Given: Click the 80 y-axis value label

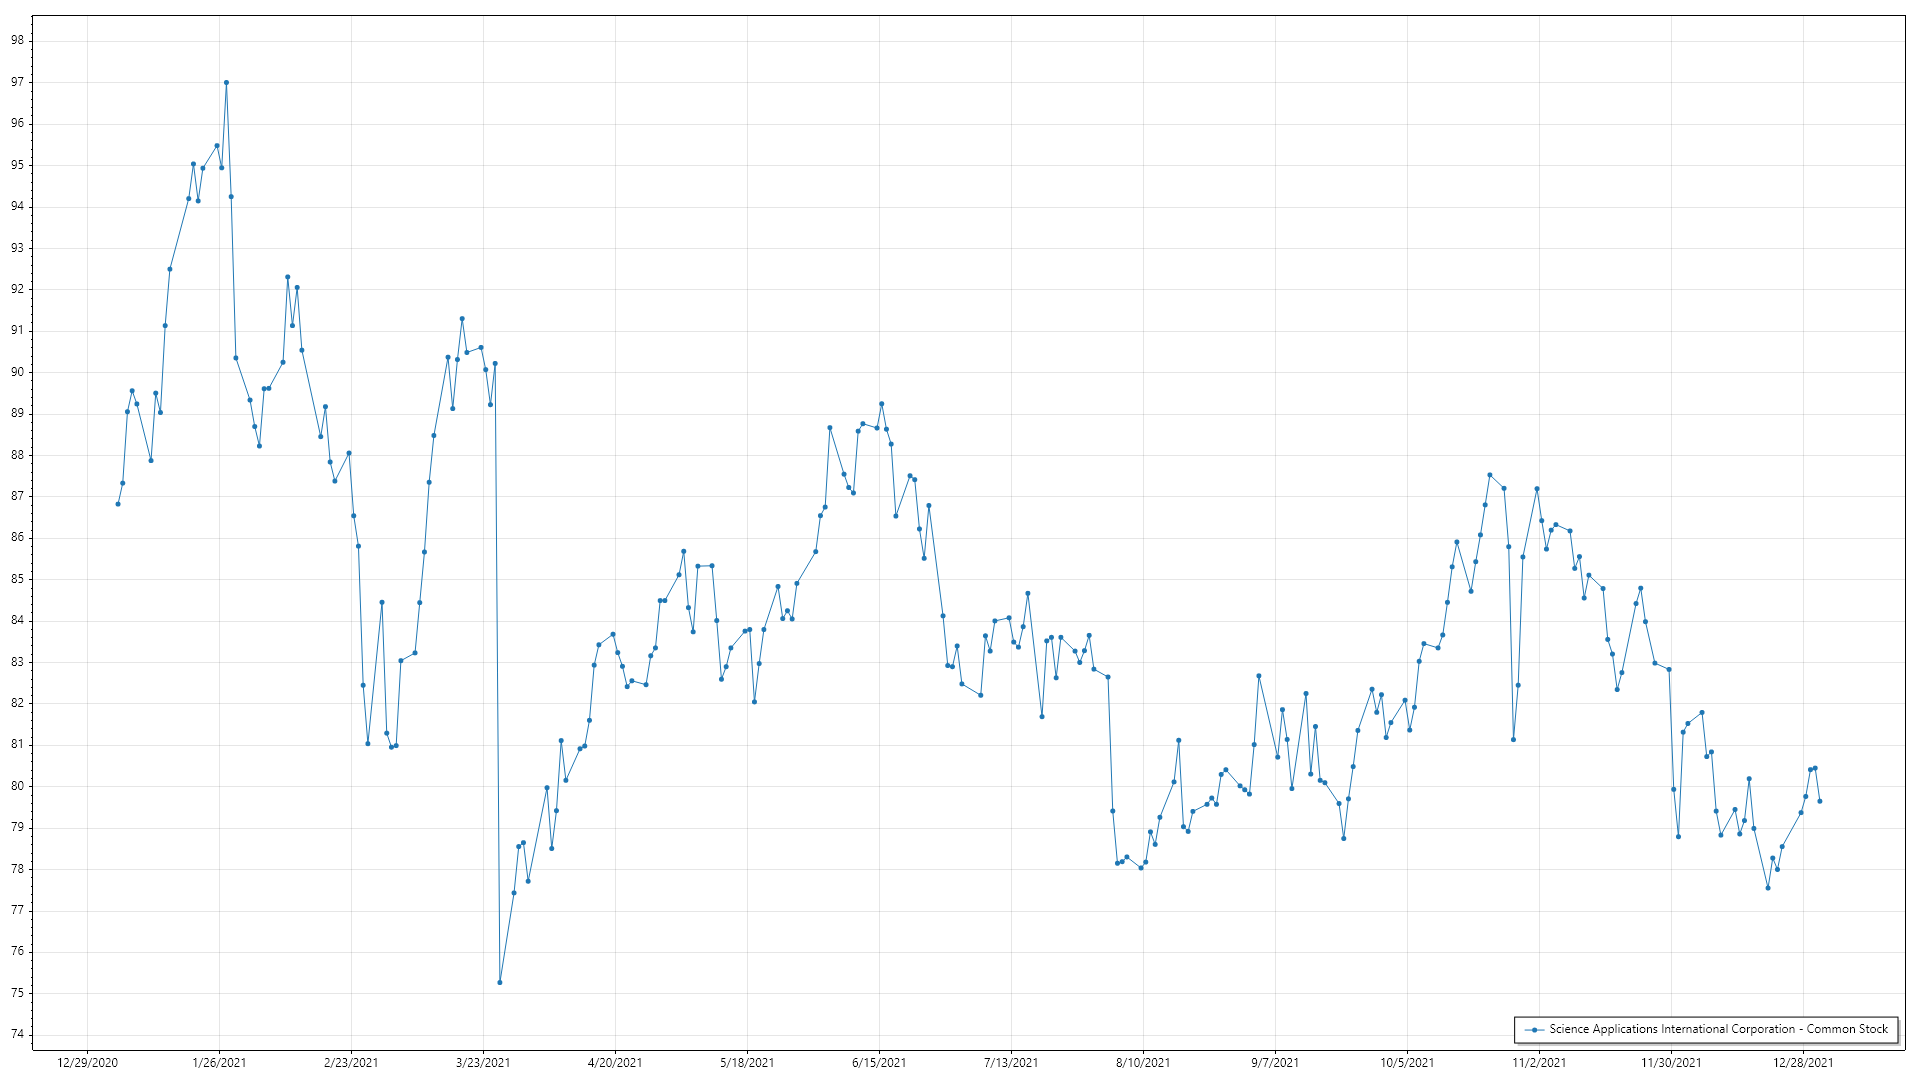Looking at the screenshot, I should [18, 786].
